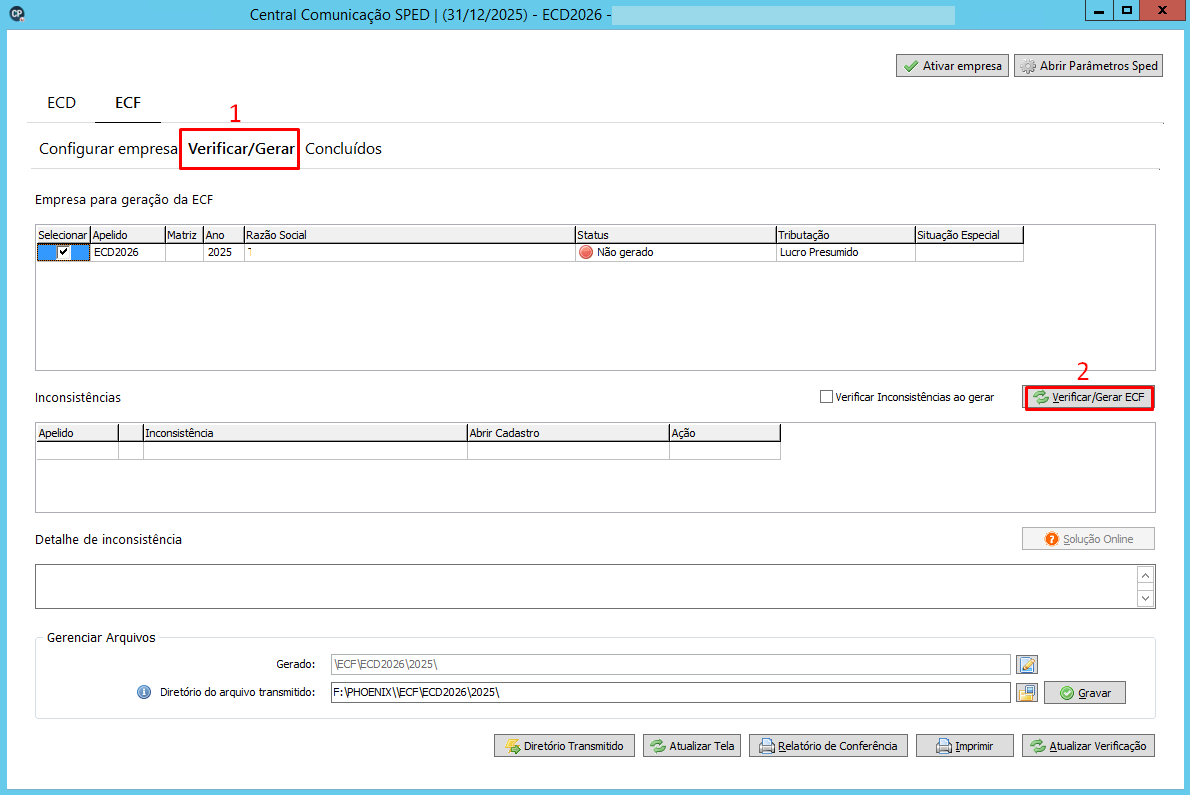Refresh screen with Atualizar Tela

[692, 746]
